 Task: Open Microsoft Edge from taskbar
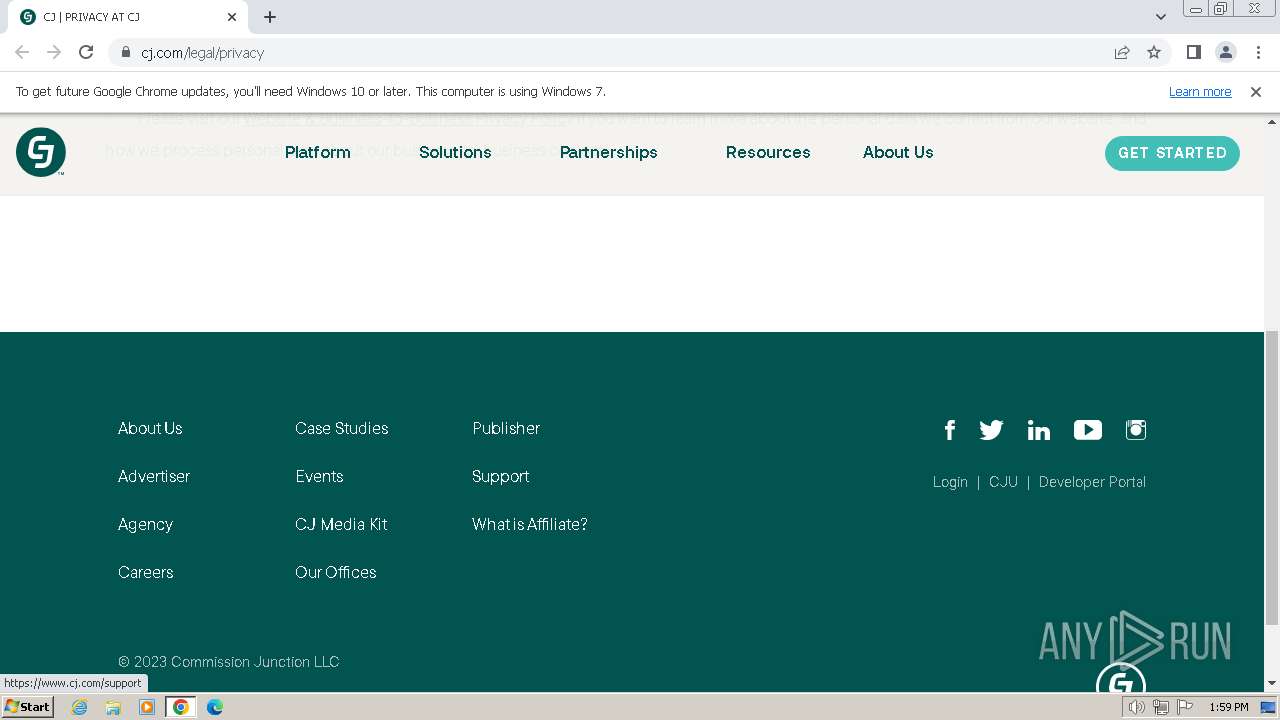pyautogui.click(x=215, y=707)
